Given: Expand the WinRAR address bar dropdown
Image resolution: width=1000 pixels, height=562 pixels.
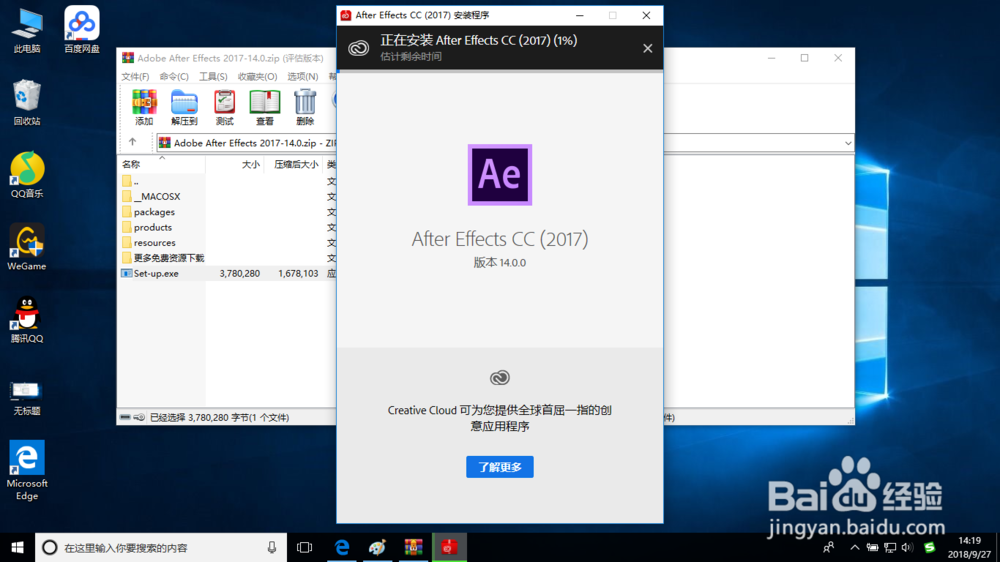Looking at the screenshot, I should pyautogui.click(x=848, y=143).
